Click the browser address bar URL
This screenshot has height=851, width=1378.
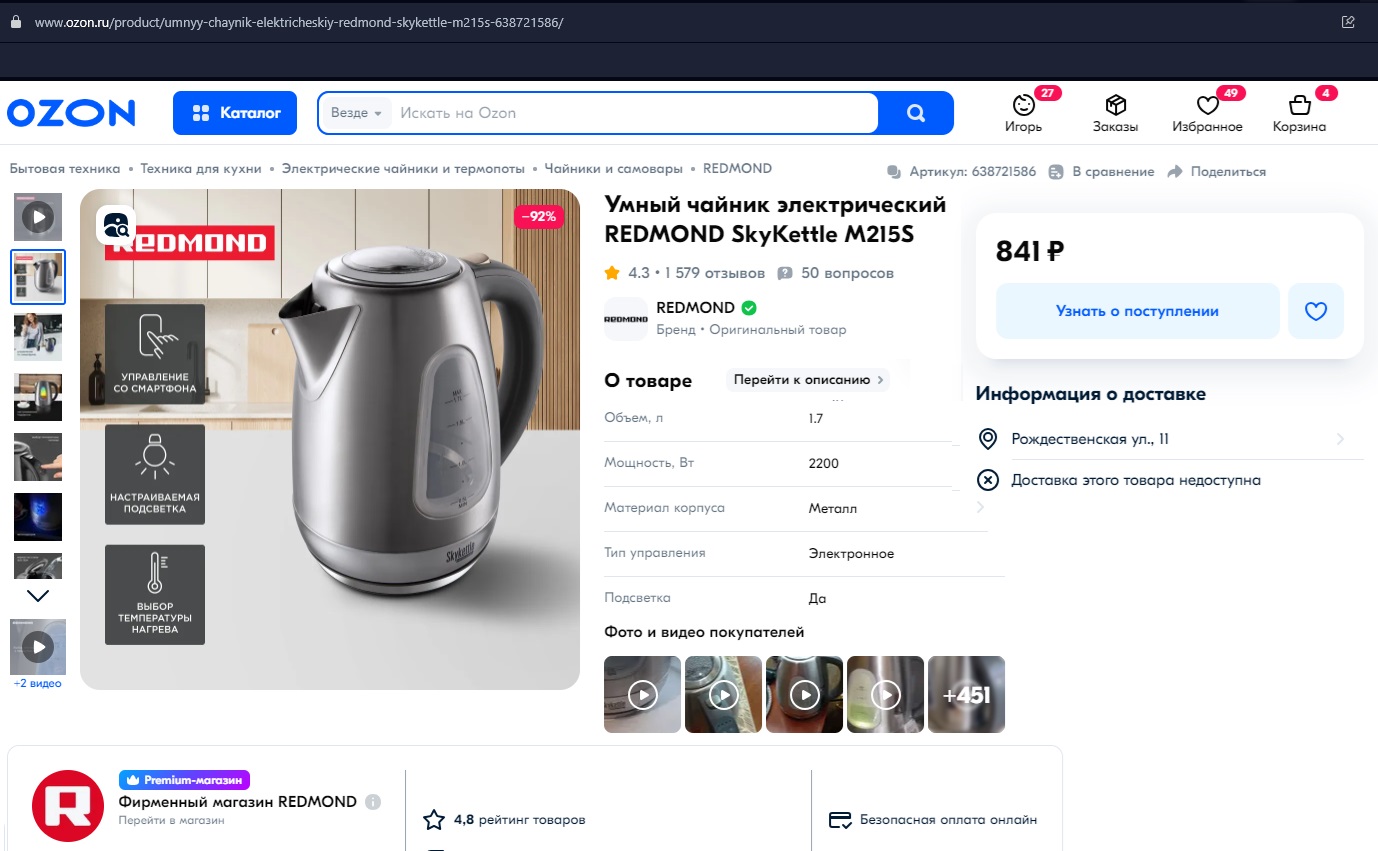click(299, 21)
